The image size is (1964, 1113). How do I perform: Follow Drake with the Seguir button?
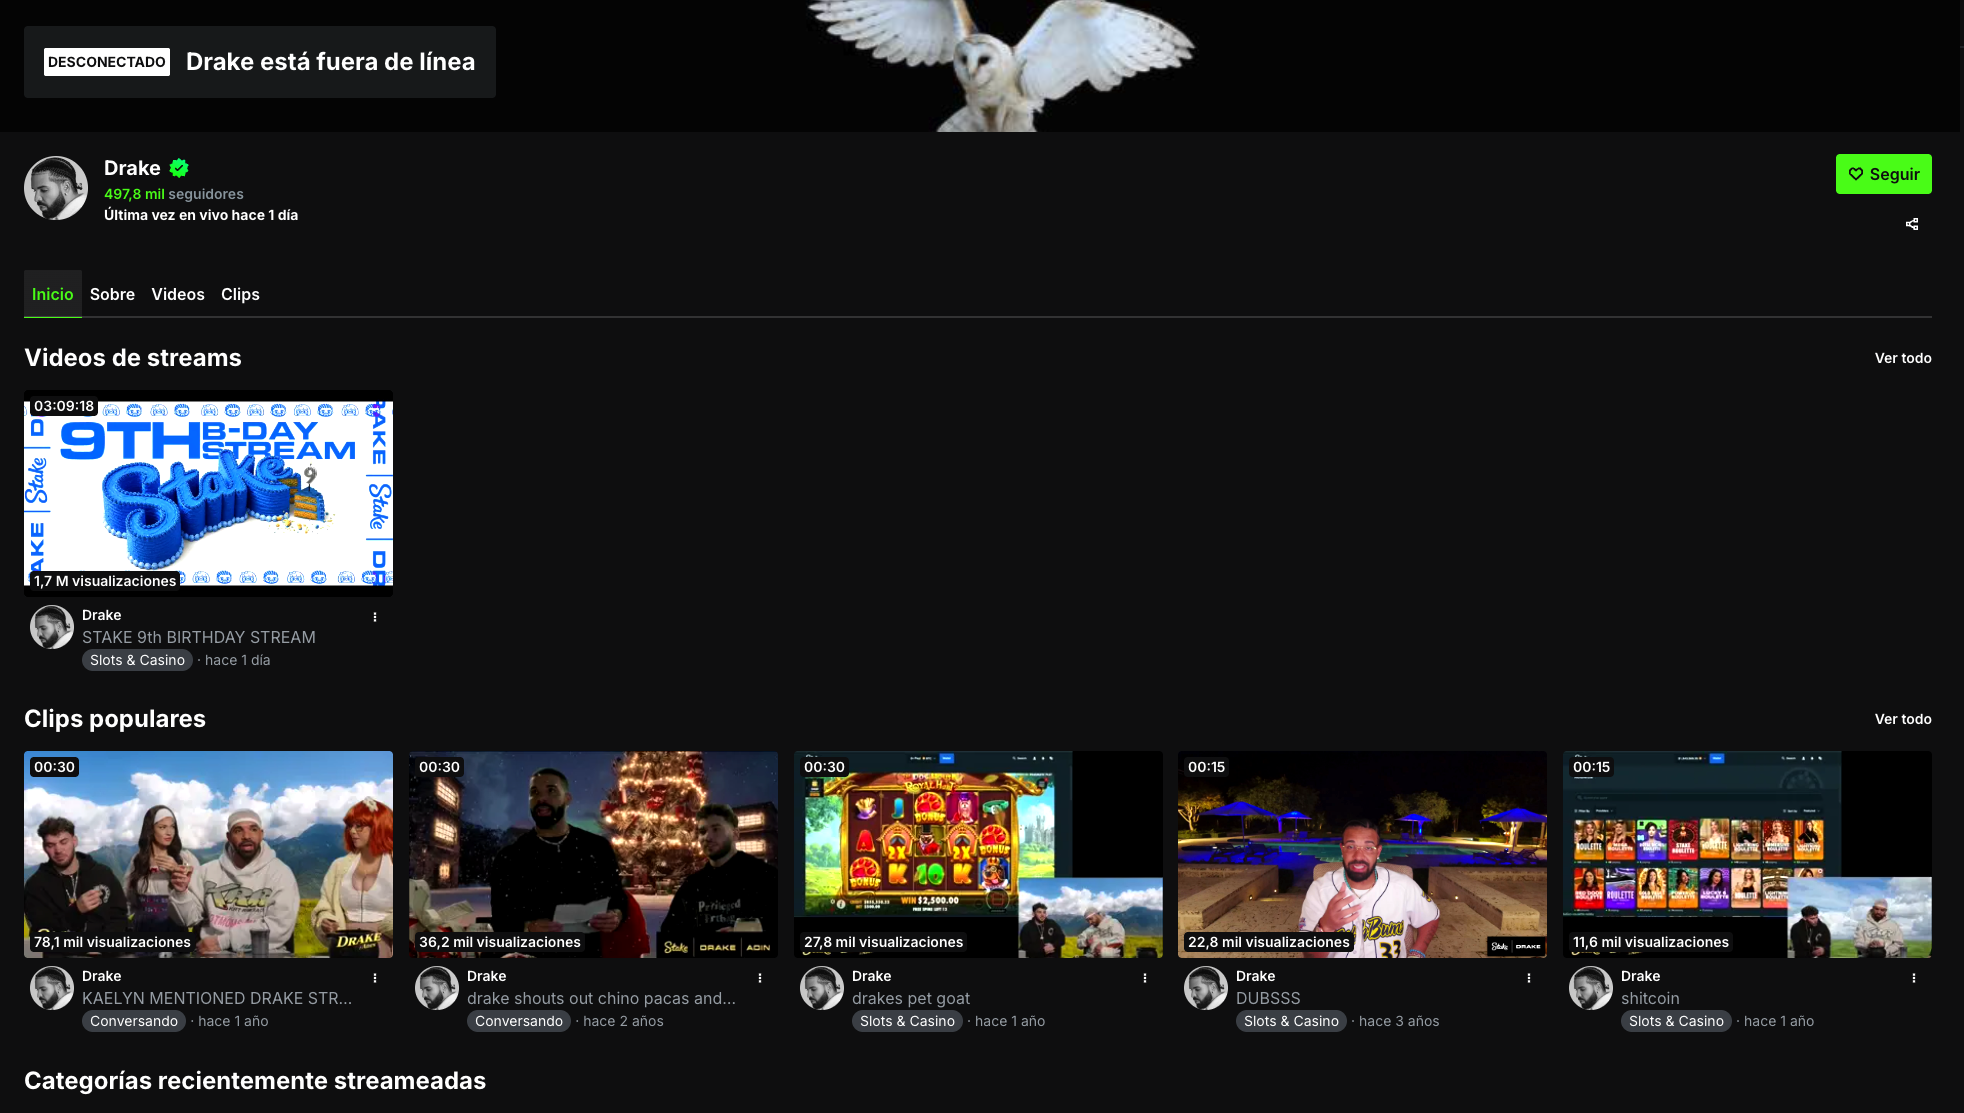pyautogui.click(x=1884, y=174)
